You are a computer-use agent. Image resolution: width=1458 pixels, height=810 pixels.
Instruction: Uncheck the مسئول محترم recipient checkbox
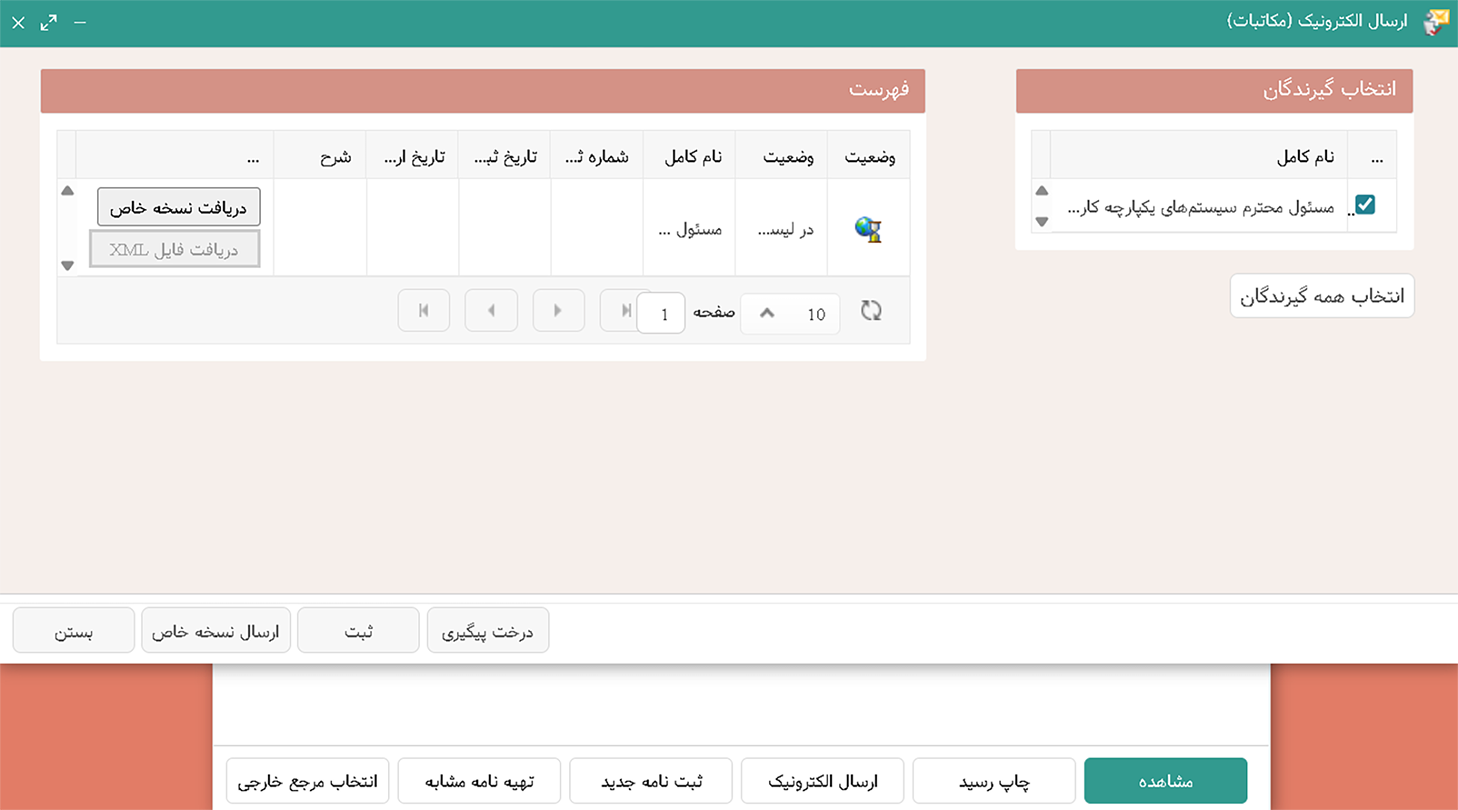coord(1365,205)
